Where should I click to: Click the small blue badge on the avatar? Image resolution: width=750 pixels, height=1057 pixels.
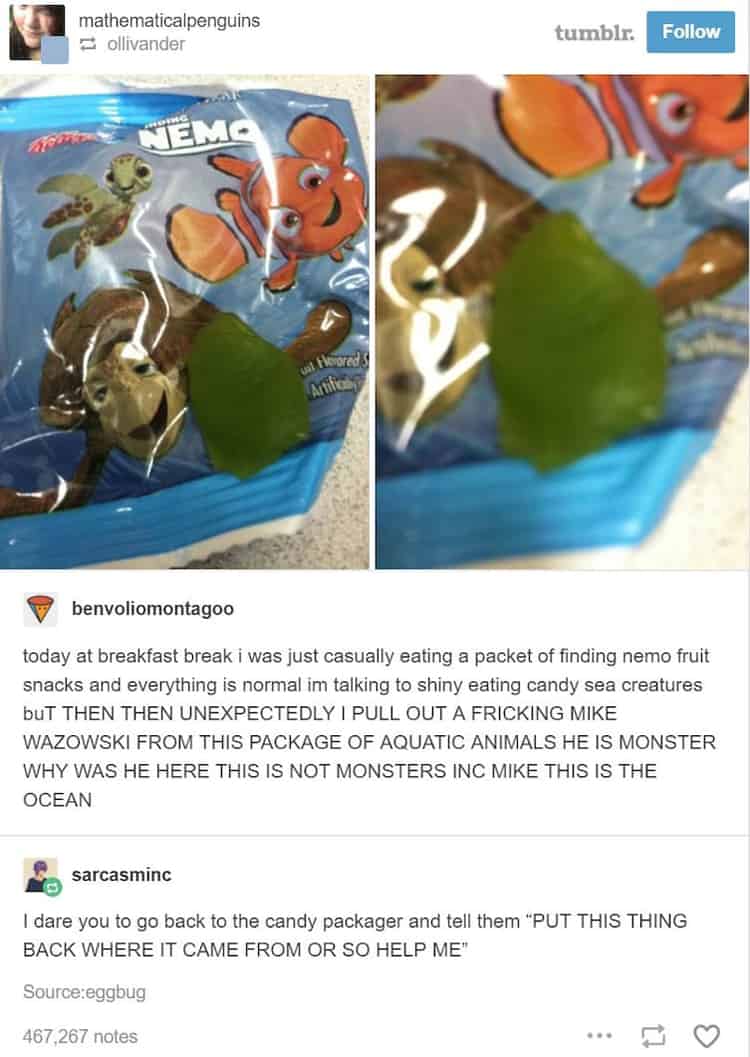(55, 51)
